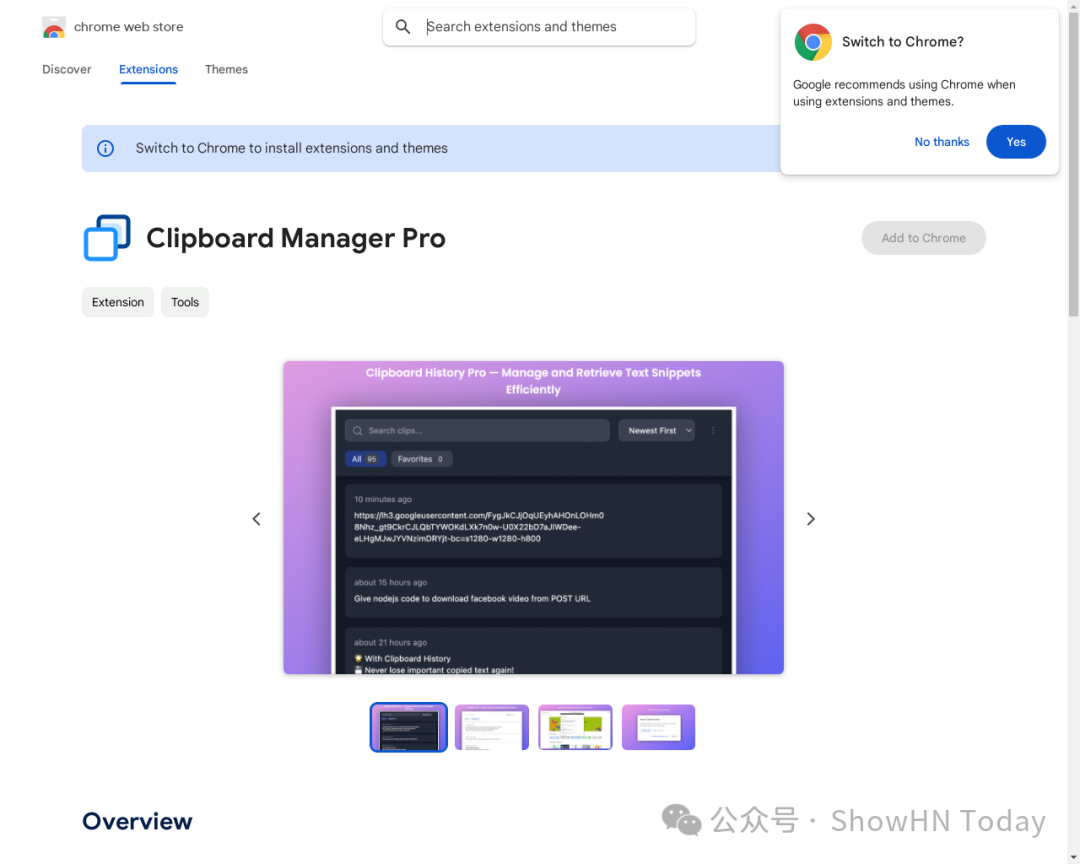Click the Extension category chip
The height and width of the screenshot is (864, 1080).
tap(118, 302)
